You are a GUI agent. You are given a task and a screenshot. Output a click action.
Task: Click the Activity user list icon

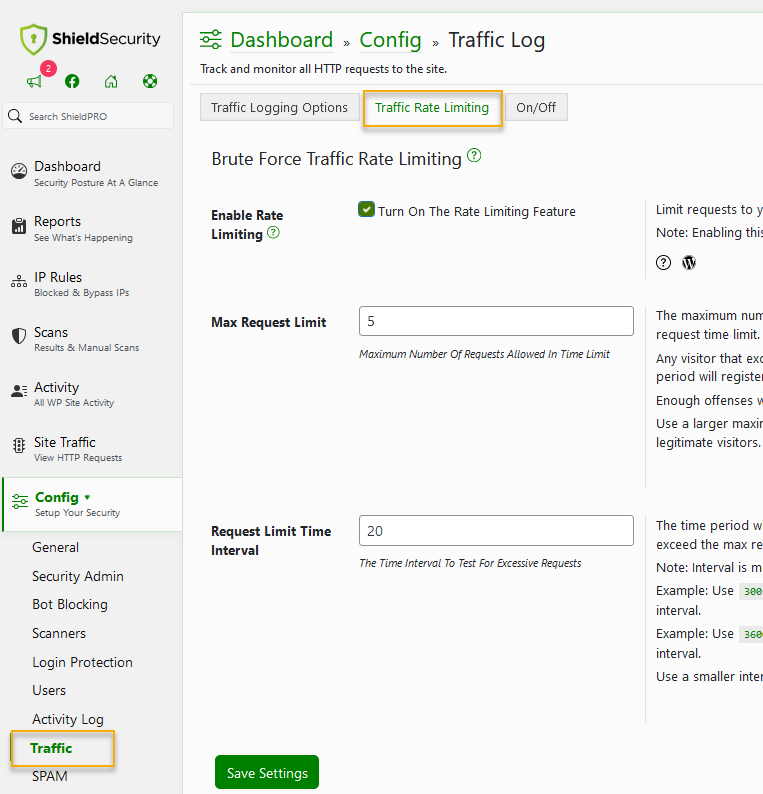[19, 391]
